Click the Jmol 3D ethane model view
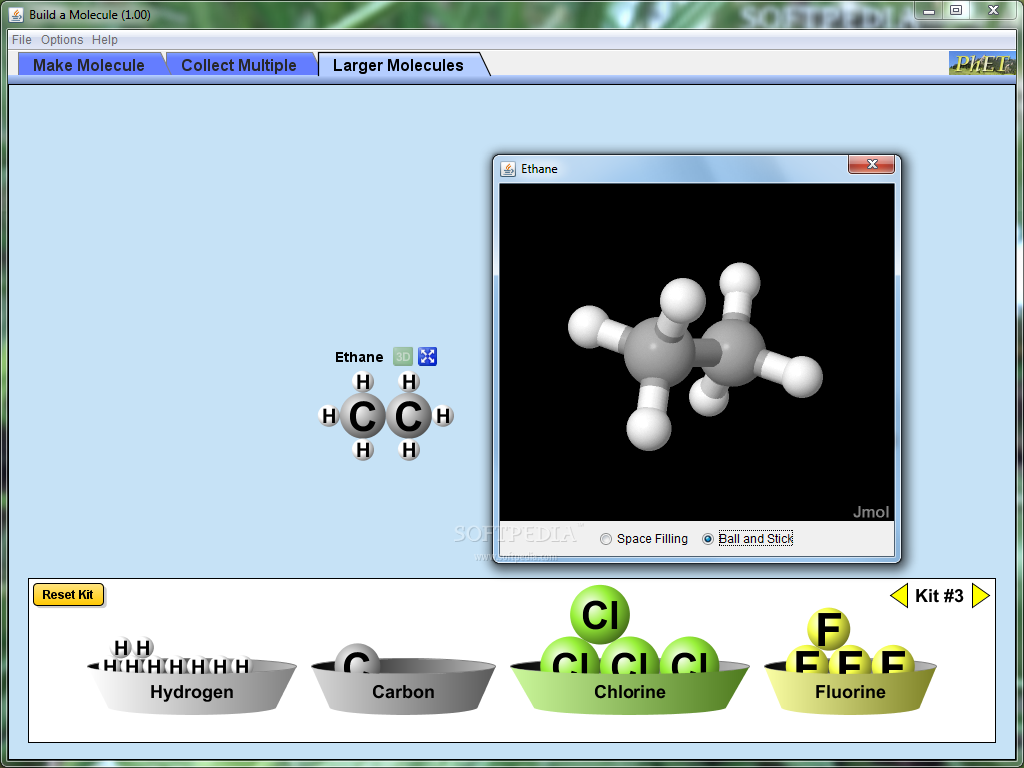 697,351
